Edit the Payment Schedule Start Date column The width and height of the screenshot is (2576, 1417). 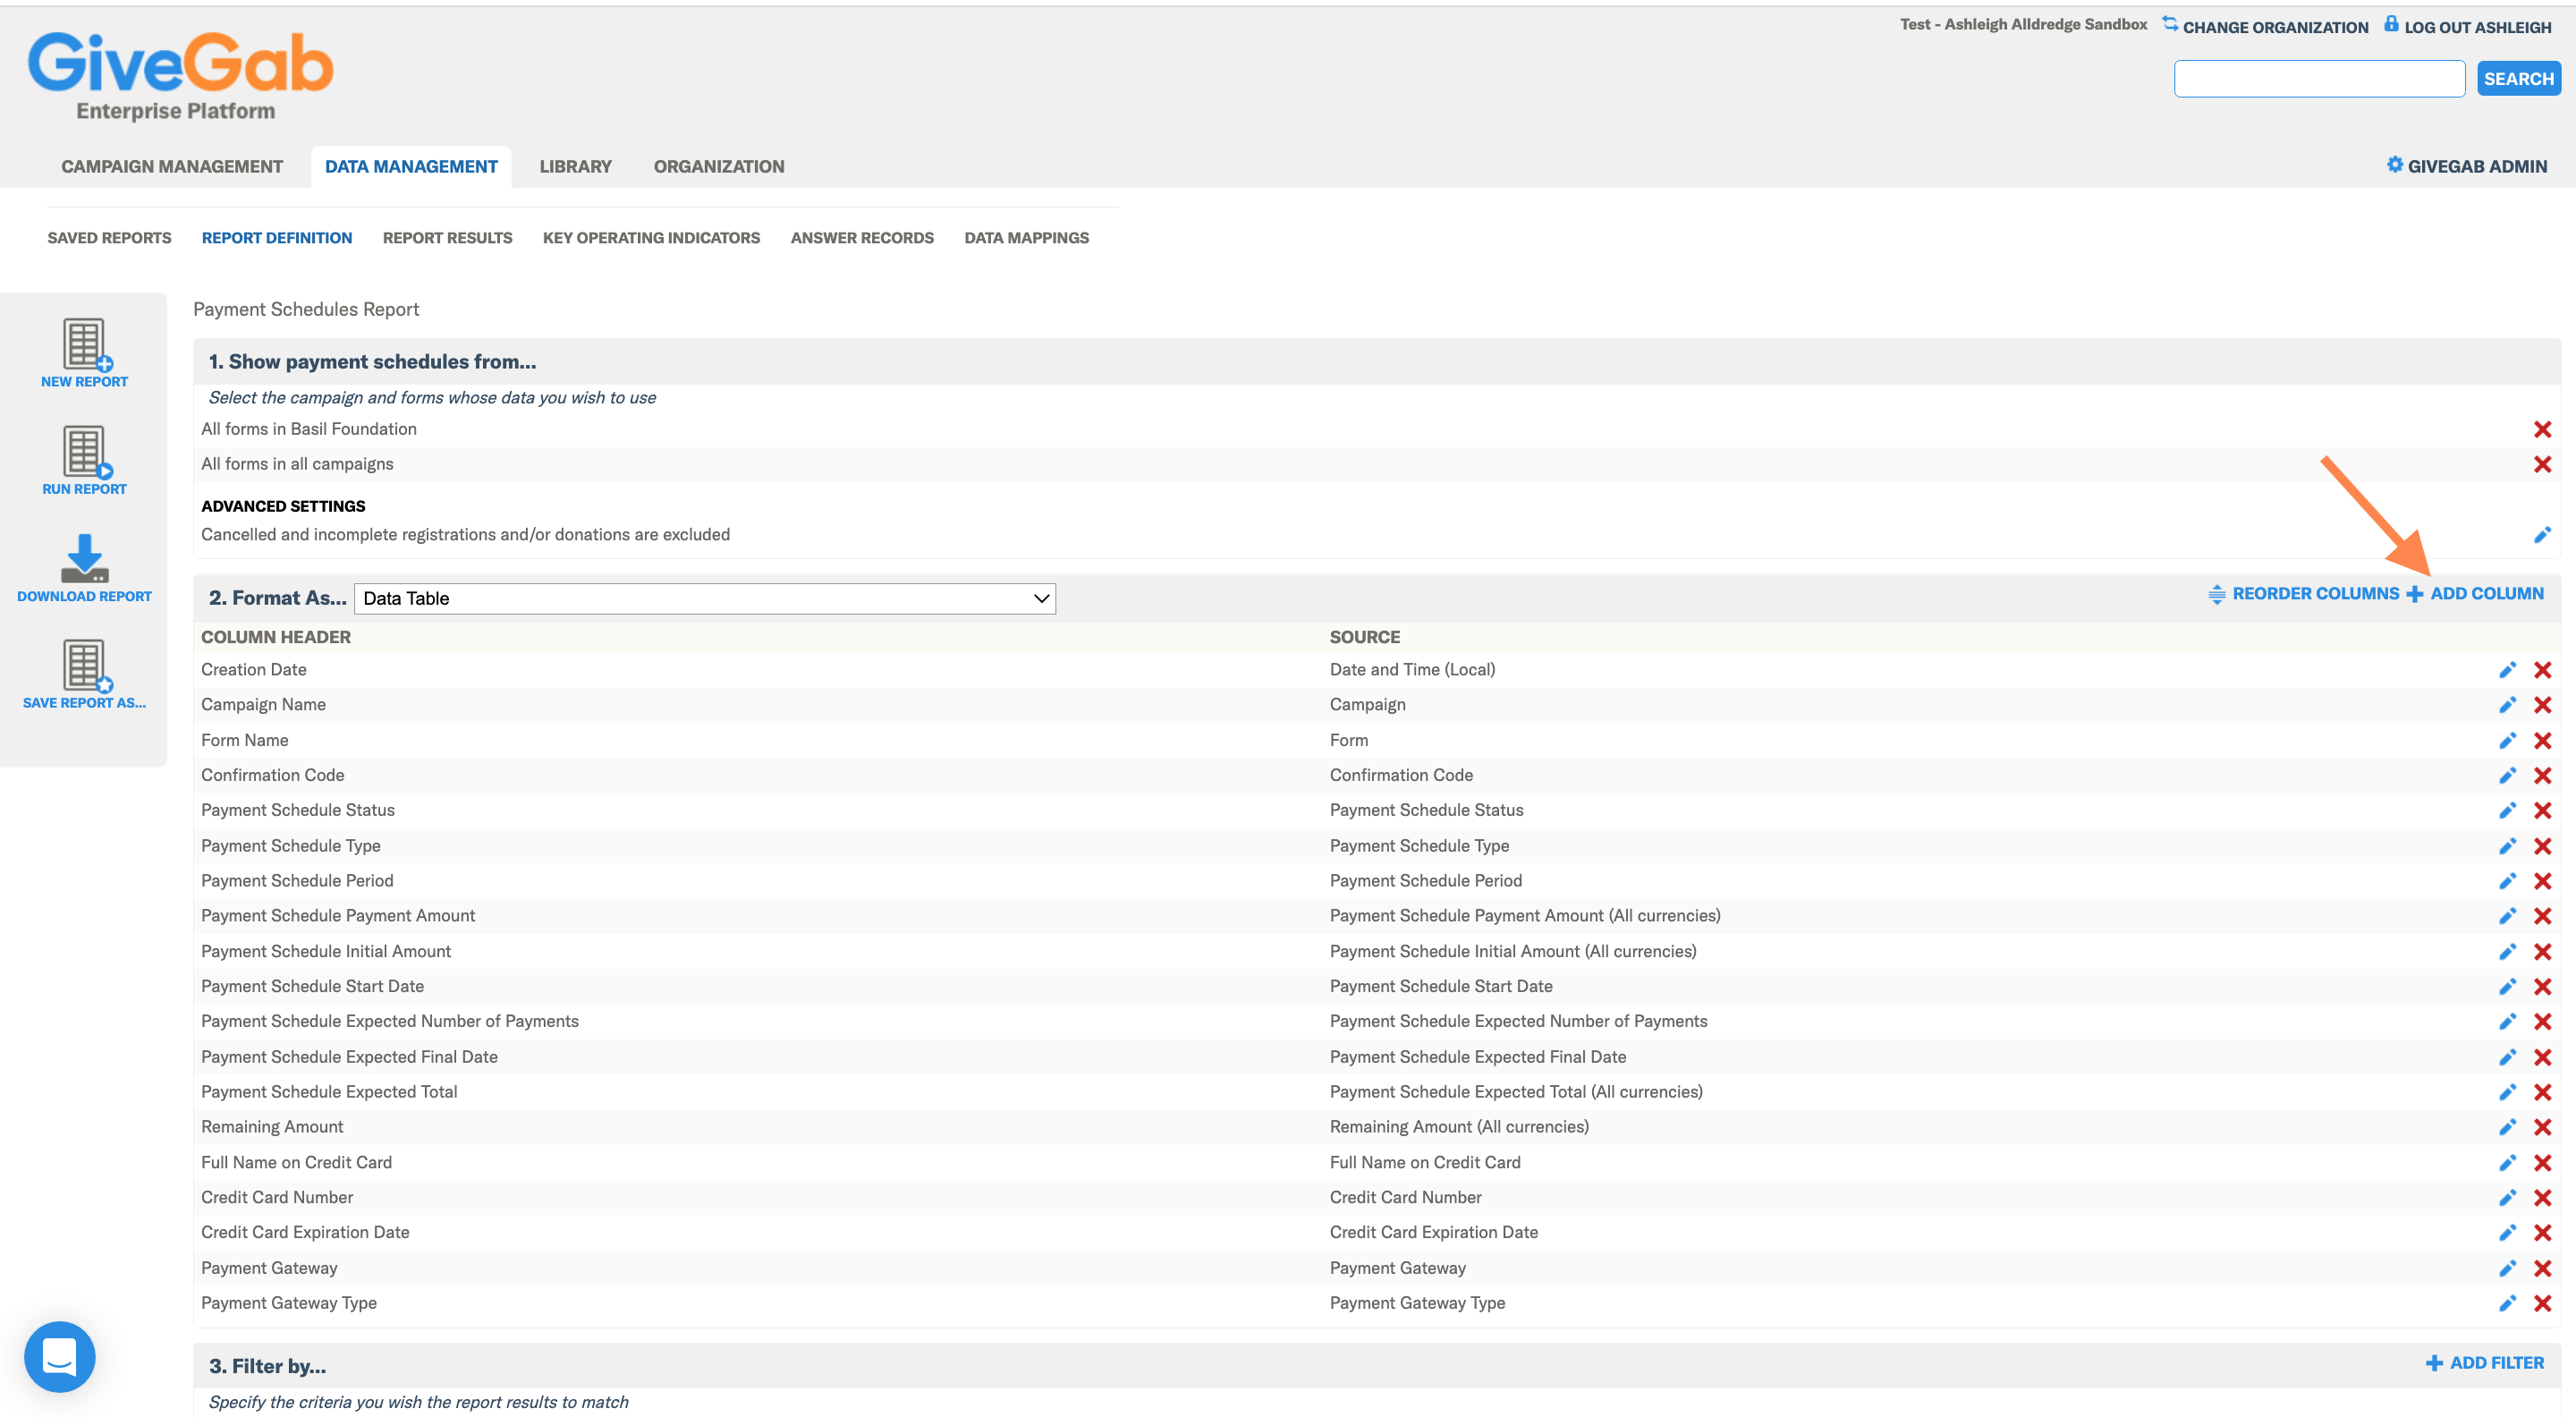pyautogui.click(x=2507, y=986)
